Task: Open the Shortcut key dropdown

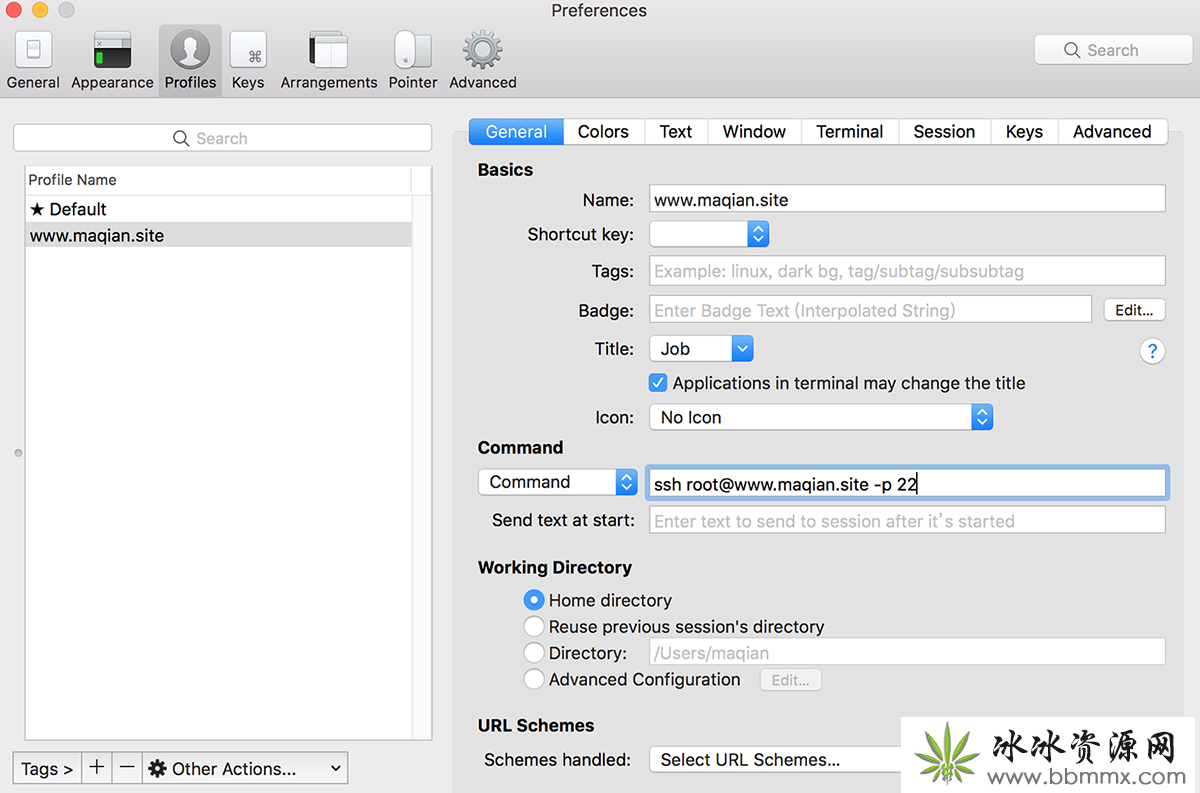Action: click(x=709, y=234)
